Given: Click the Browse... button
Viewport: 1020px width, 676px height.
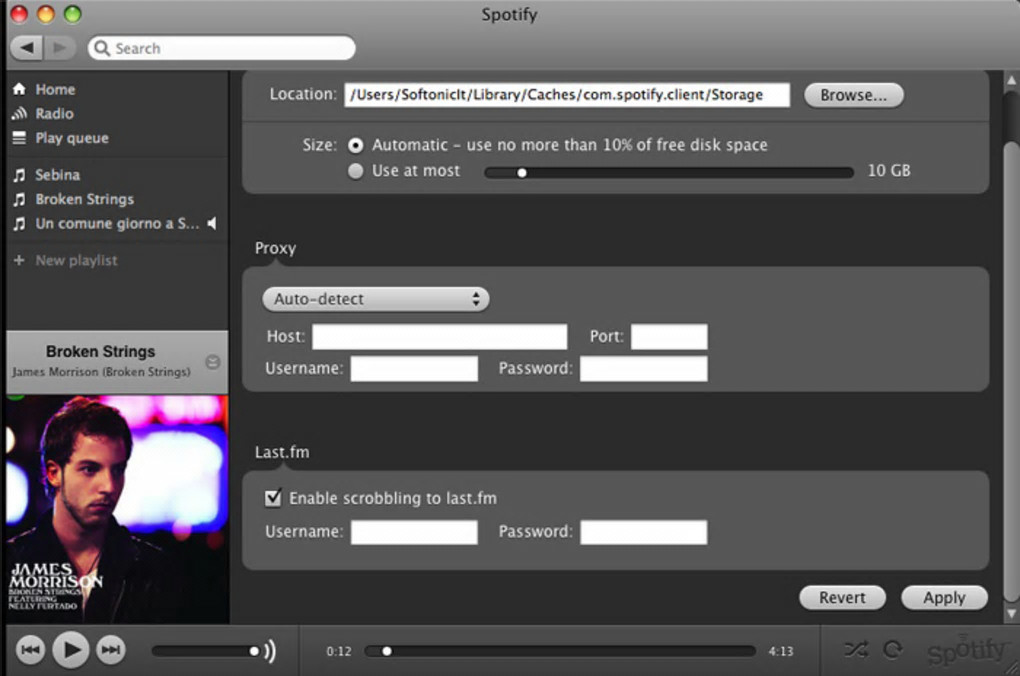Looking at the screenshot, I should tap(853, 95).
